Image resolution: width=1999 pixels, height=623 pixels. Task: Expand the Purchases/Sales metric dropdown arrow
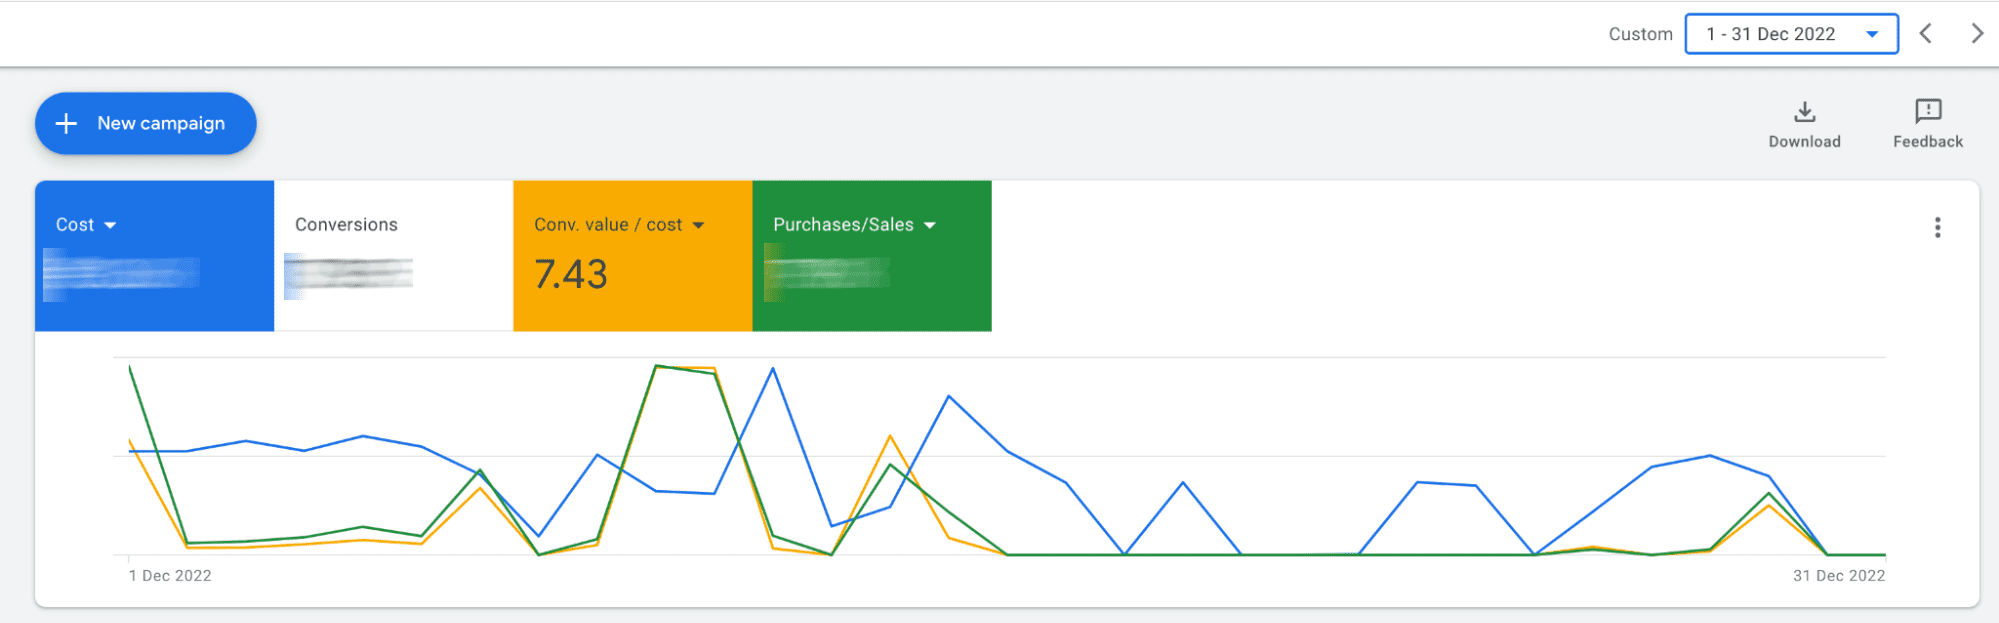(930, 226)
